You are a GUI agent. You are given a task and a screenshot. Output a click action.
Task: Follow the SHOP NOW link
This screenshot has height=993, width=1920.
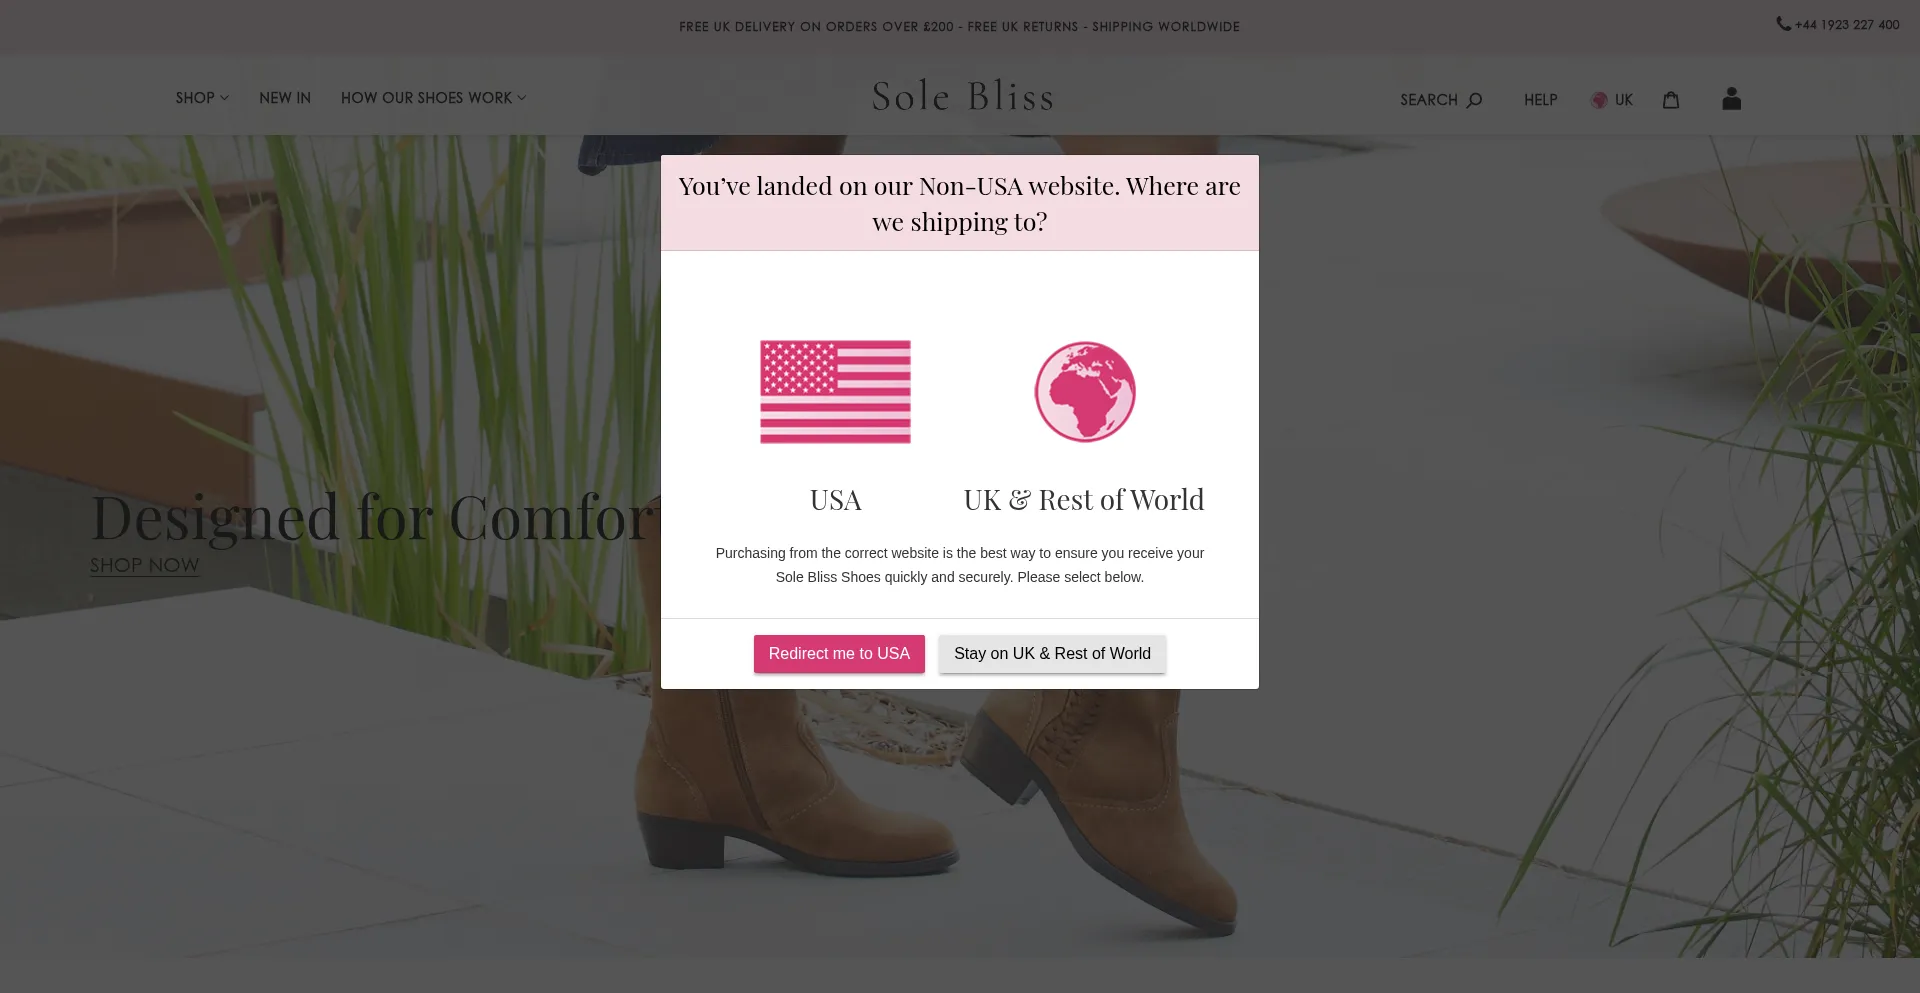click(x=145, y=566)
